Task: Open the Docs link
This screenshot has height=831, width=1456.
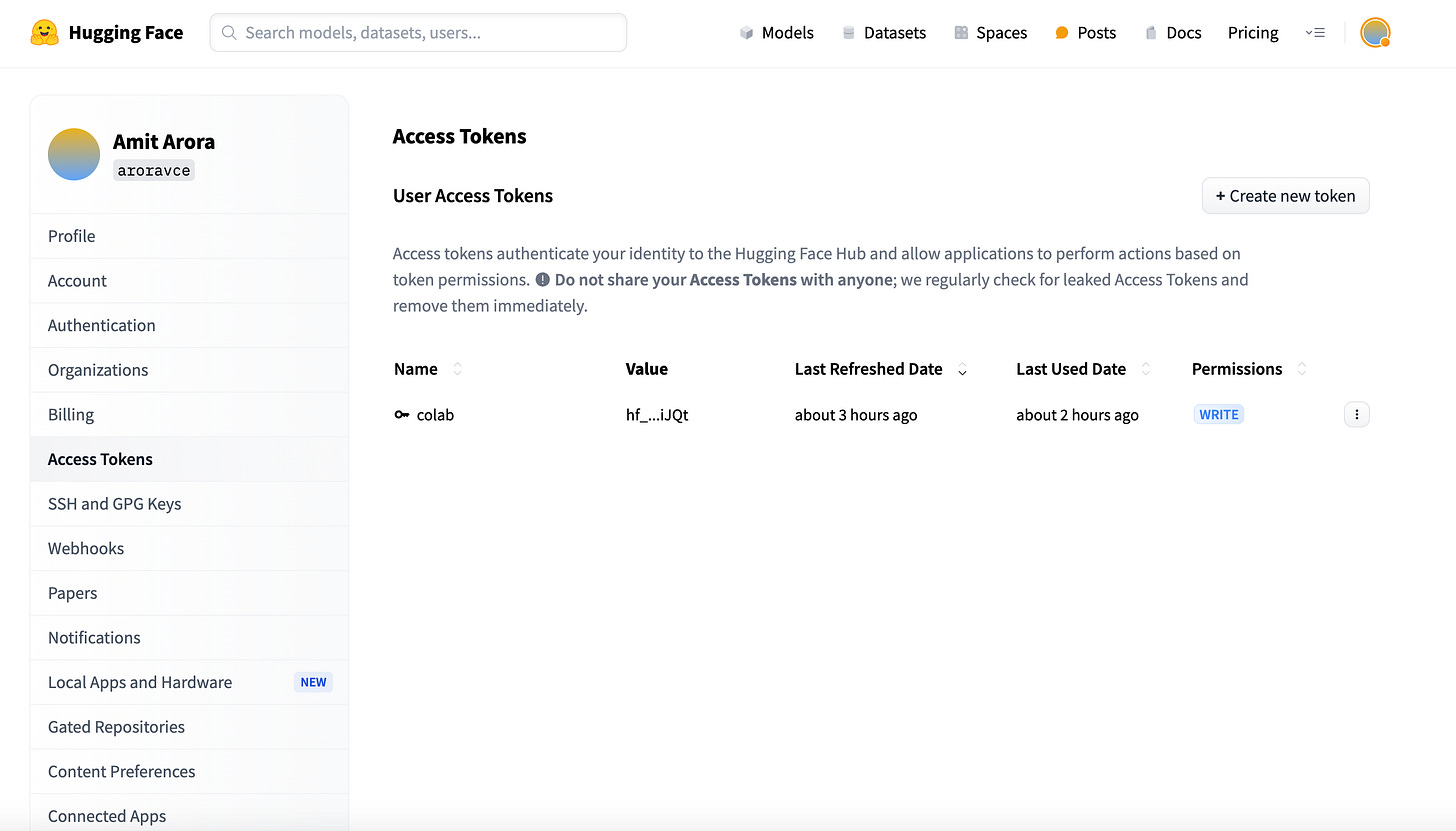Action: pyautogui.click(x=1173, y=33)
